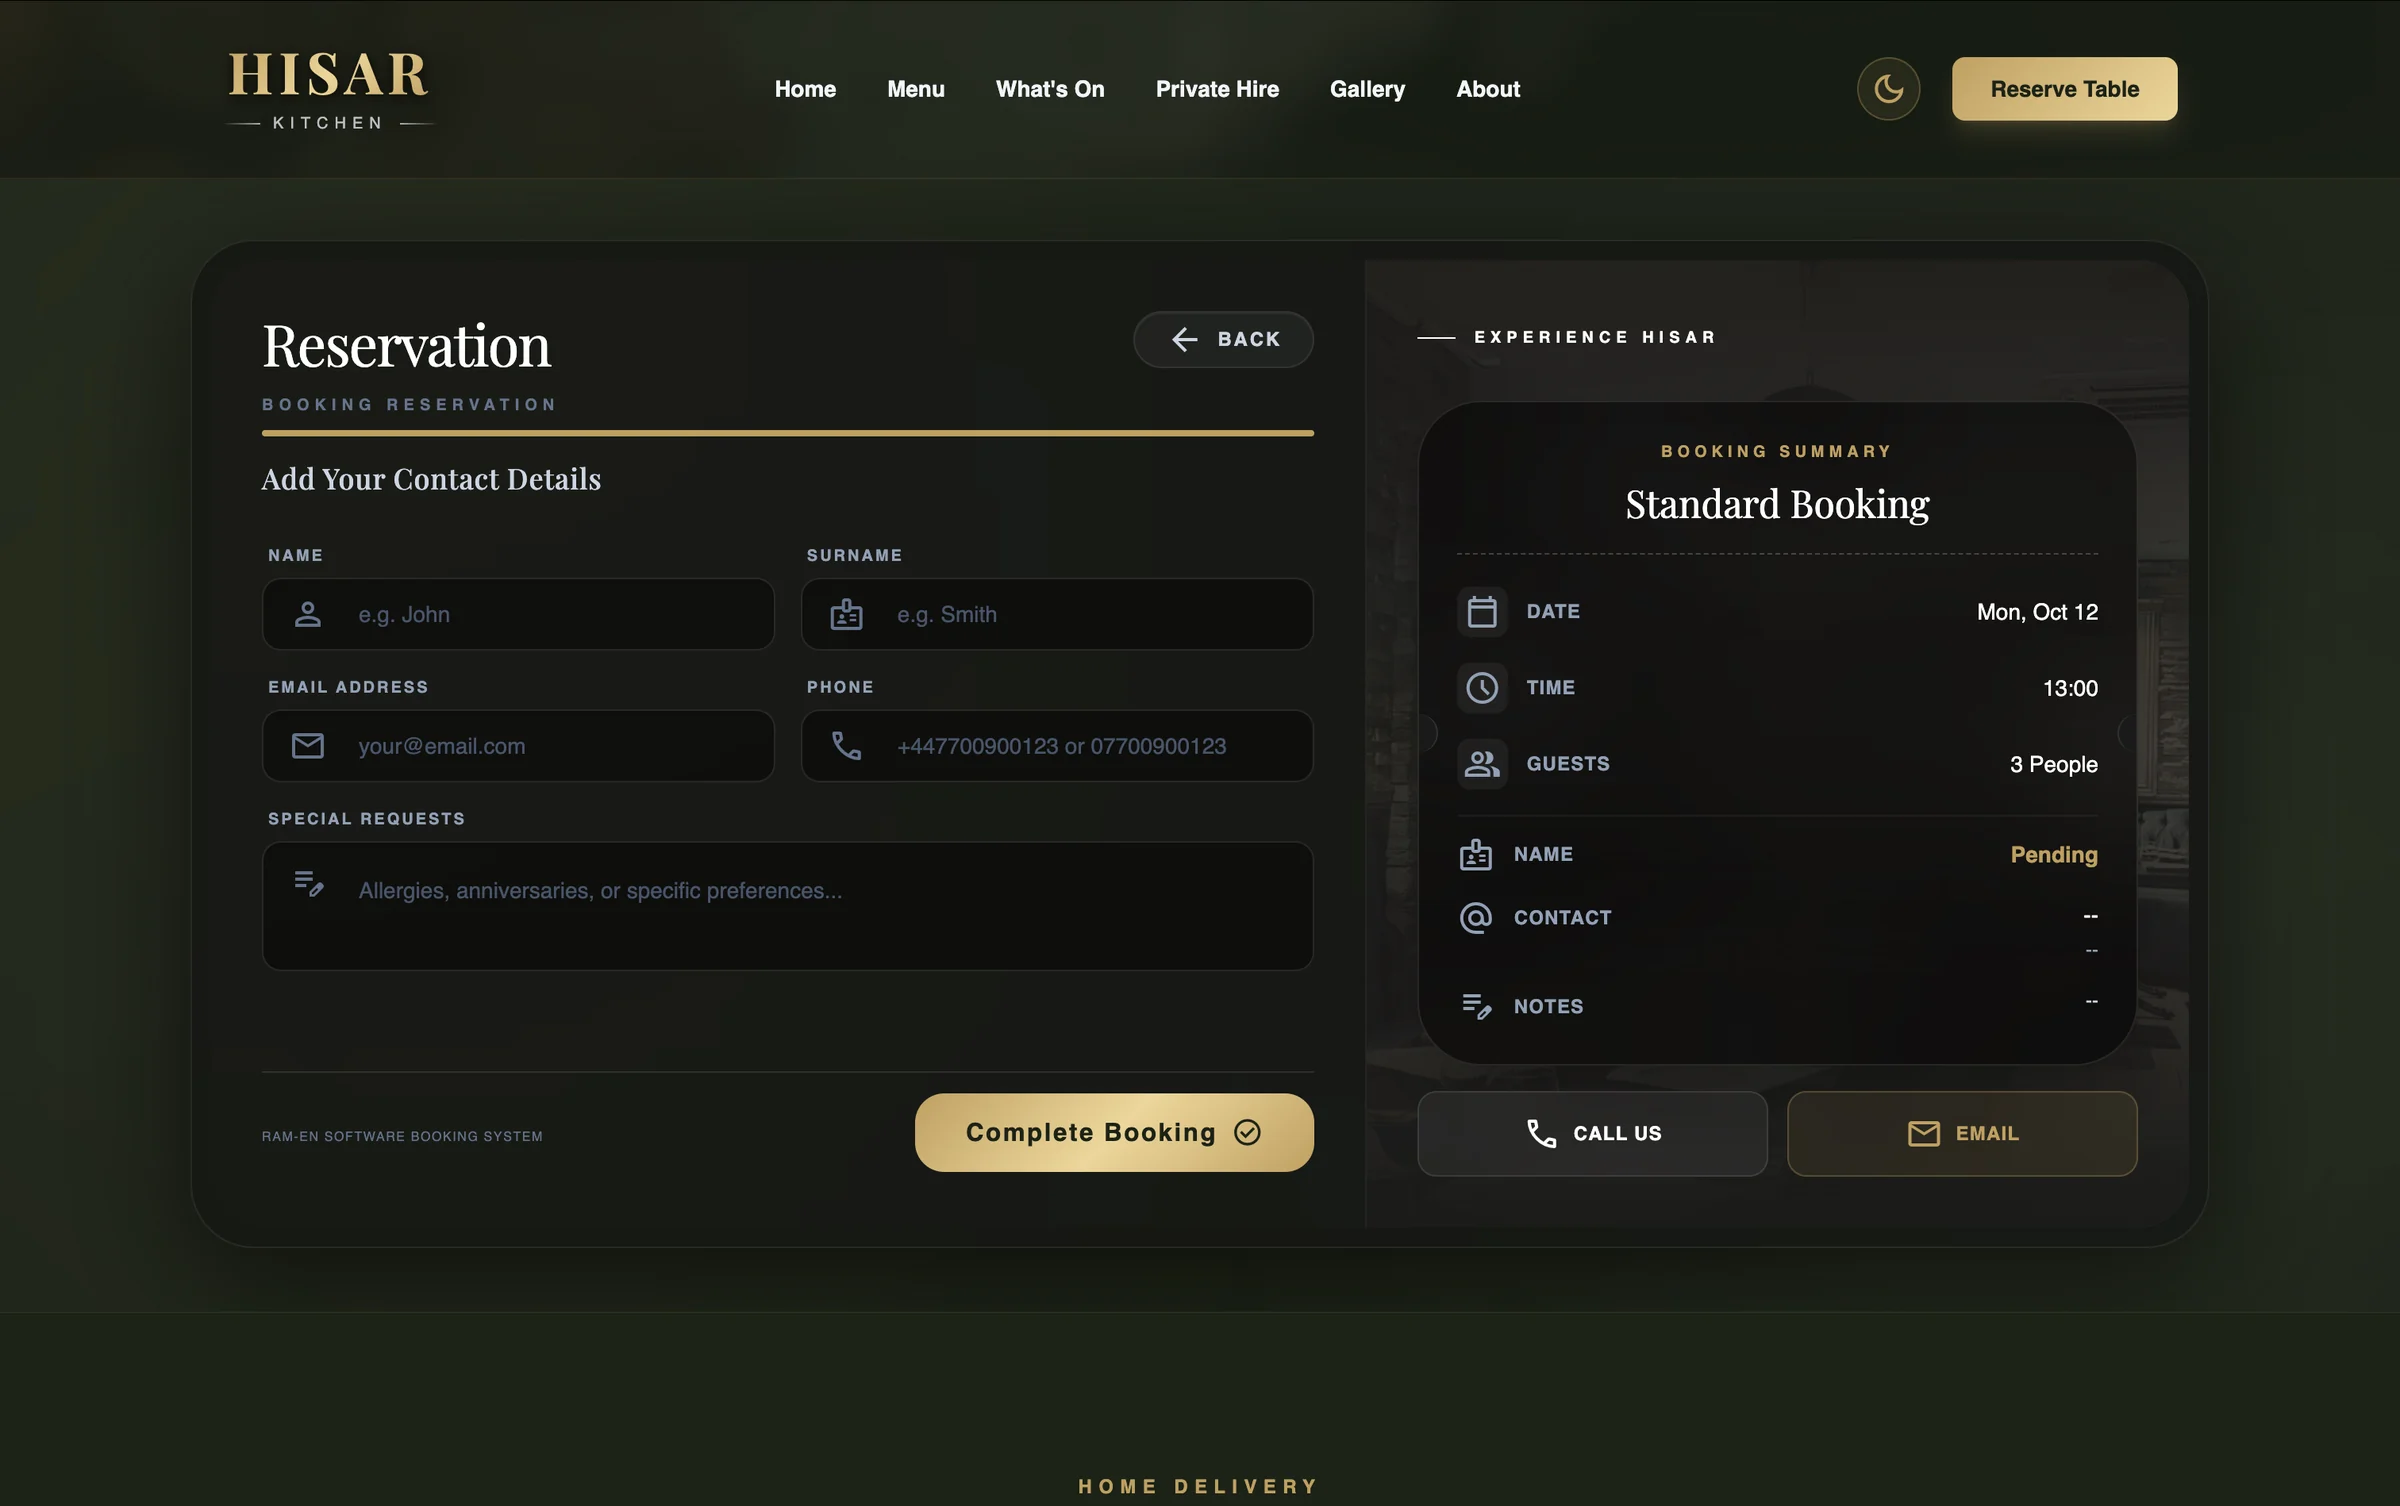The image size is (2400, 1506).
Task: Click the envelope icon on the EMAIL button
Action: tap(1923, 1133)
